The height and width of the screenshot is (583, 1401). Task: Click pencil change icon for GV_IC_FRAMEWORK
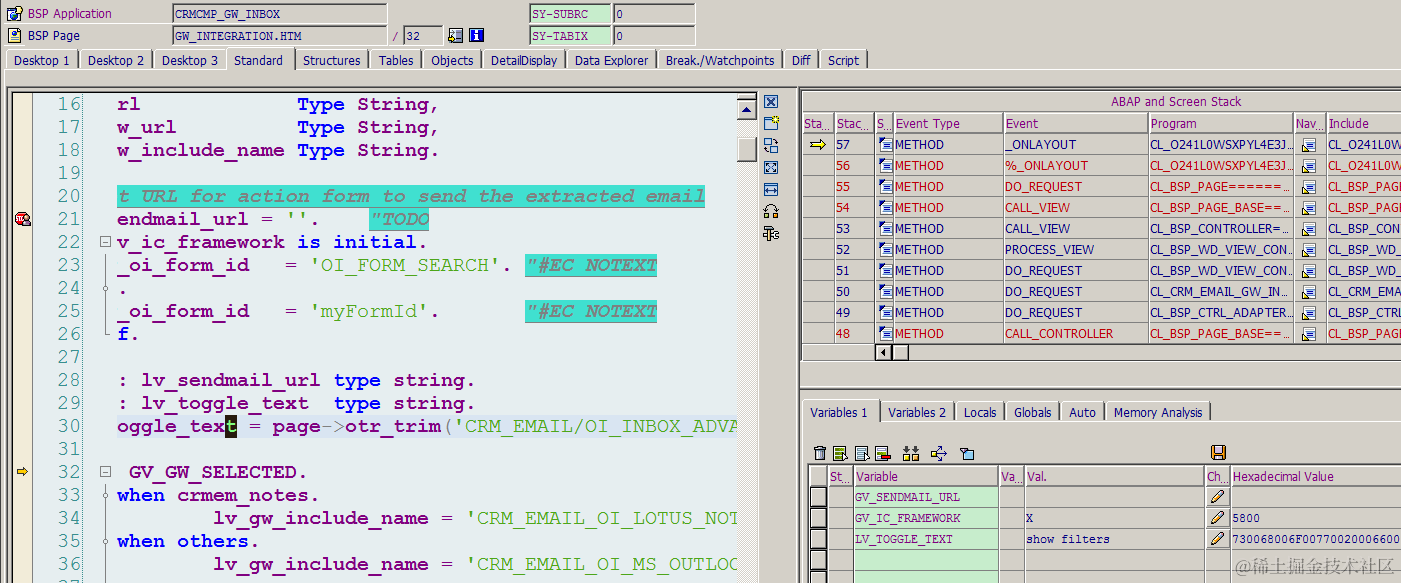click(x=1217, y=518)
